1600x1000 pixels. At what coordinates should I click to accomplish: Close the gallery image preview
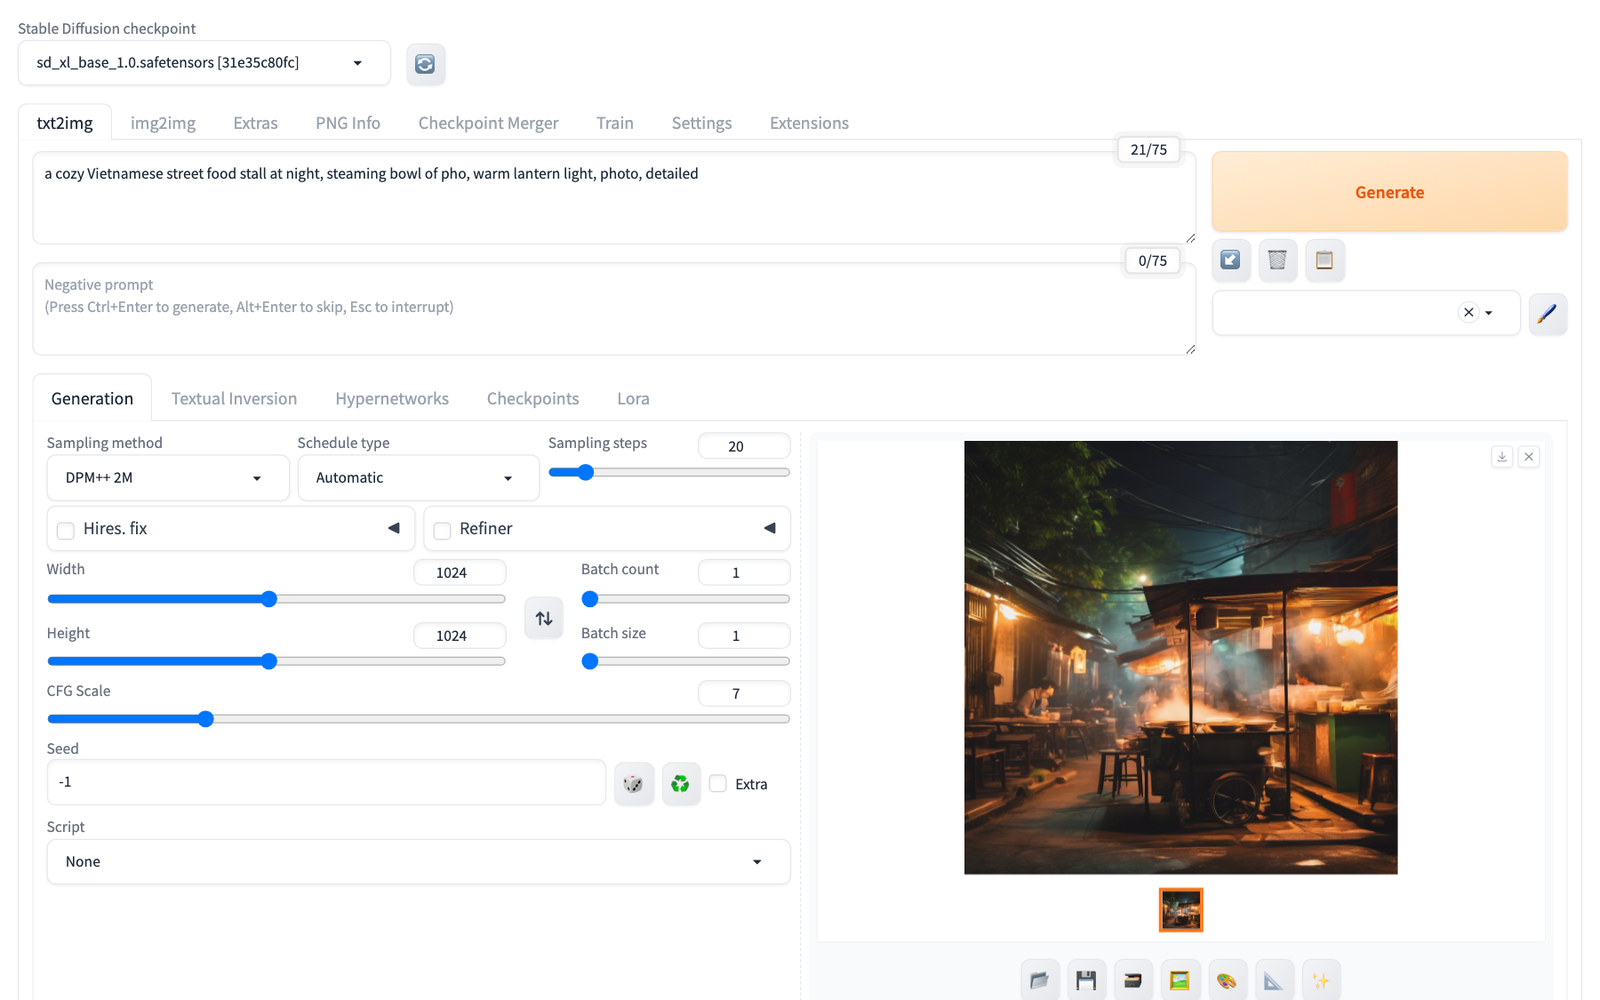click(x=1529, y=457)
